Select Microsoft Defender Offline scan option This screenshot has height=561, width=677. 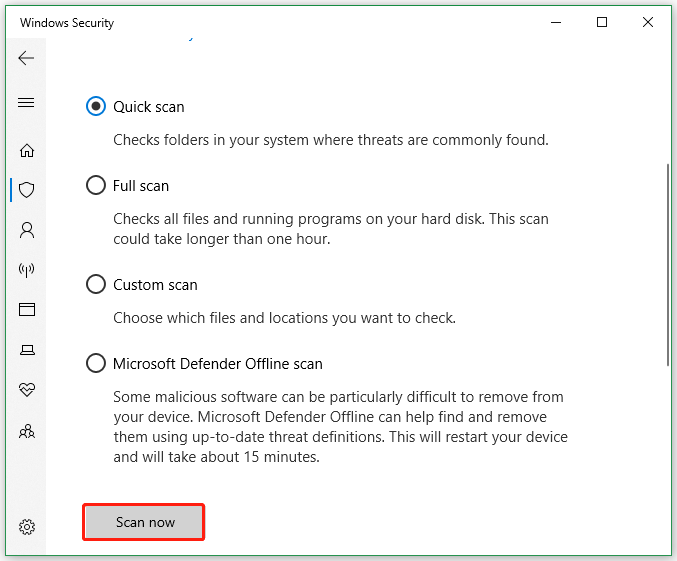[x=95, y=363]
